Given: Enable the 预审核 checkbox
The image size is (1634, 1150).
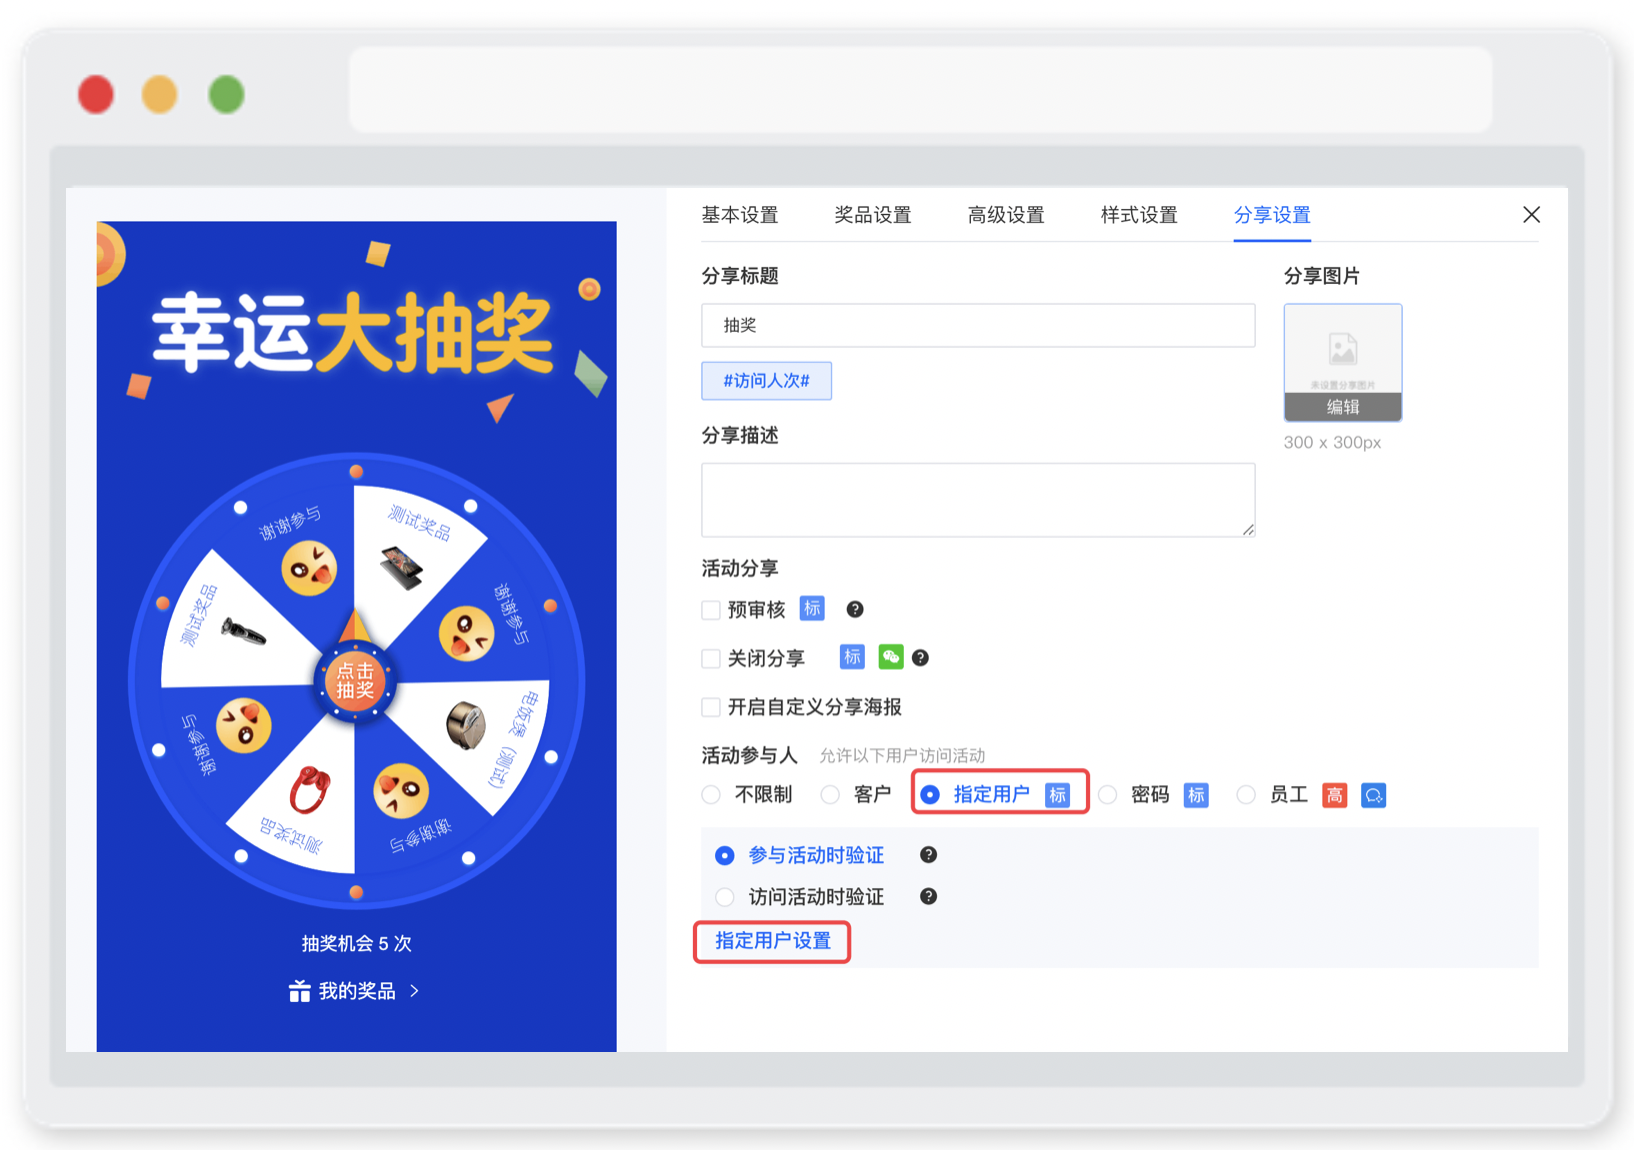Looking at the screenshot, I should (711, 610).
